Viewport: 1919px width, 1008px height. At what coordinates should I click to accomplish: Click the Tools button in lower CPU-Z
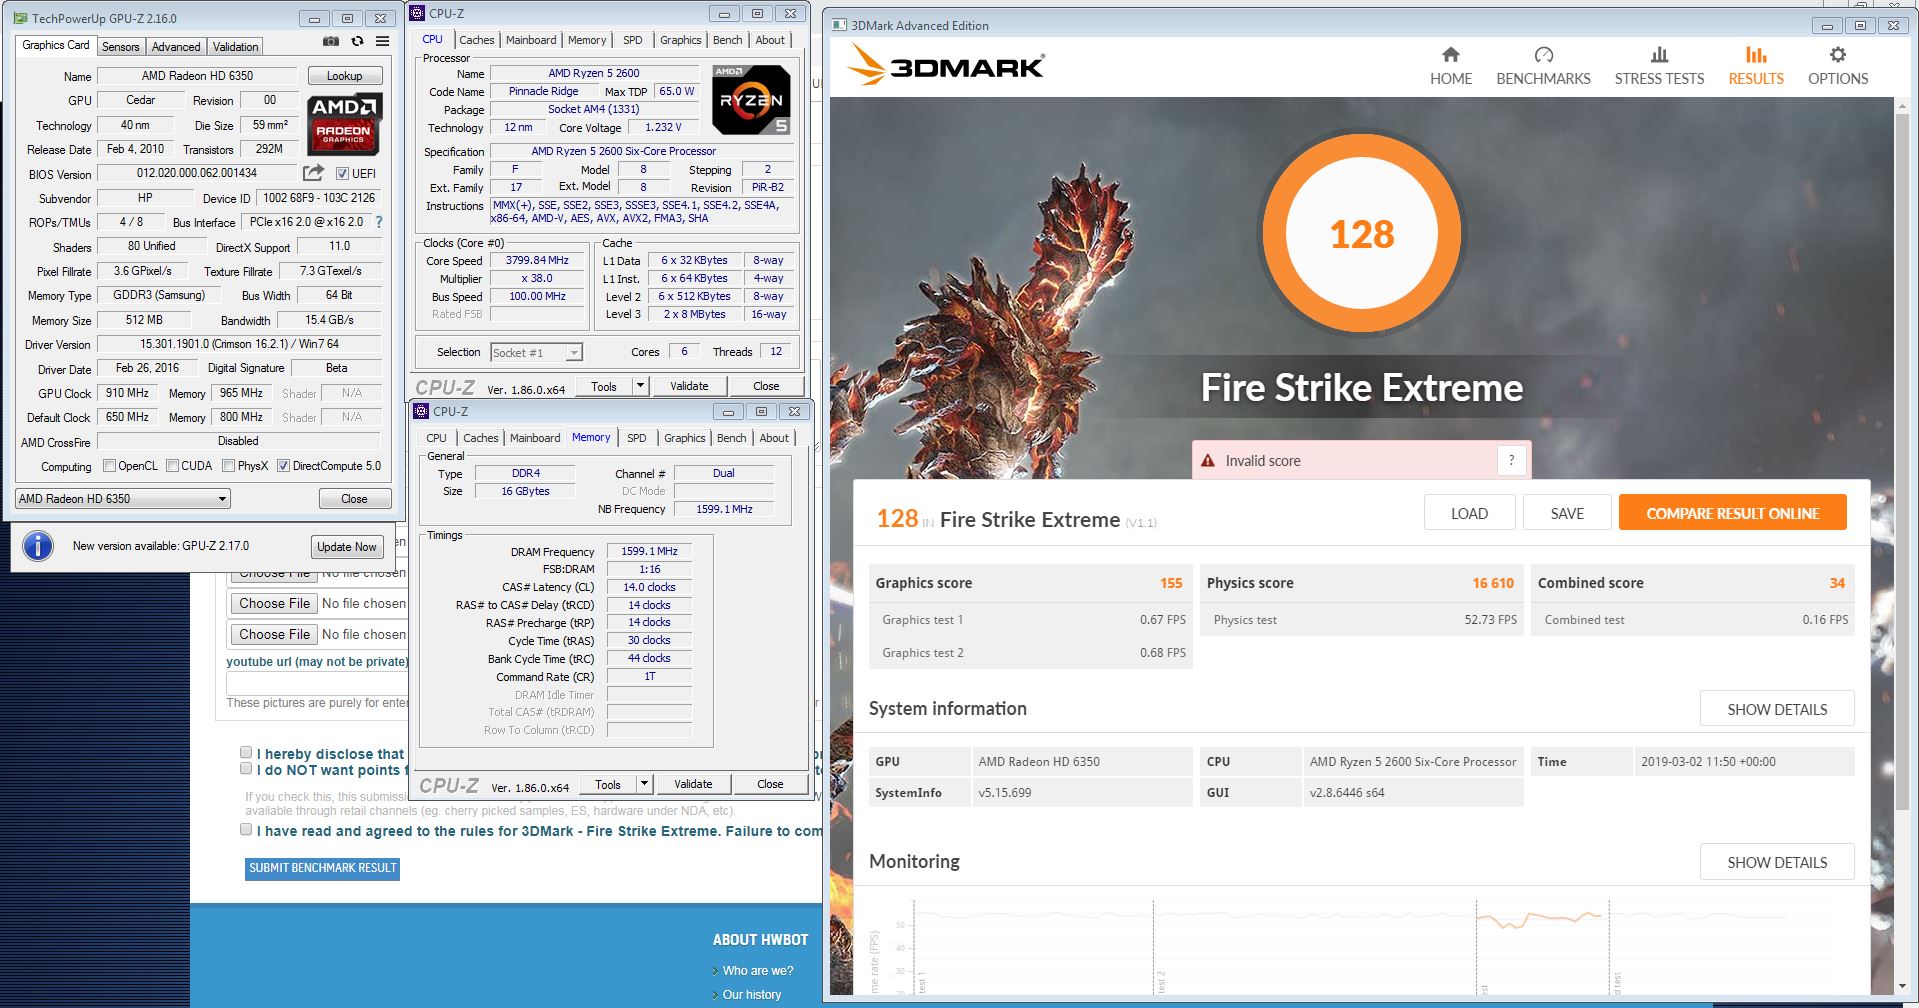tap(608, 784)
